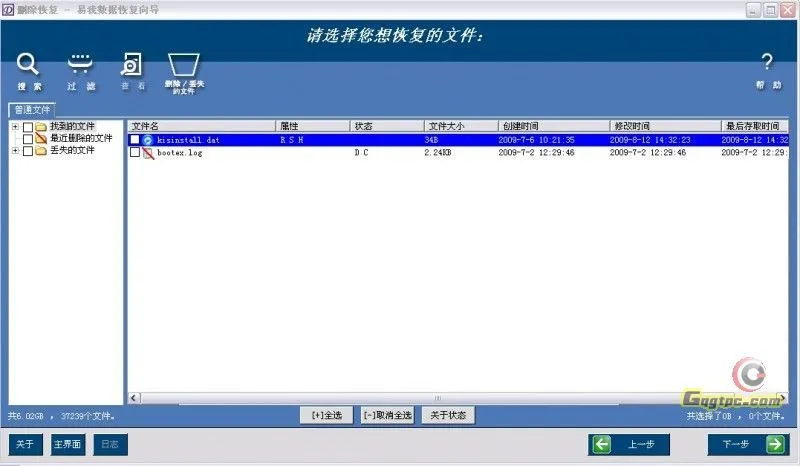Open the Help (帮助) question mark

point(767,62)
